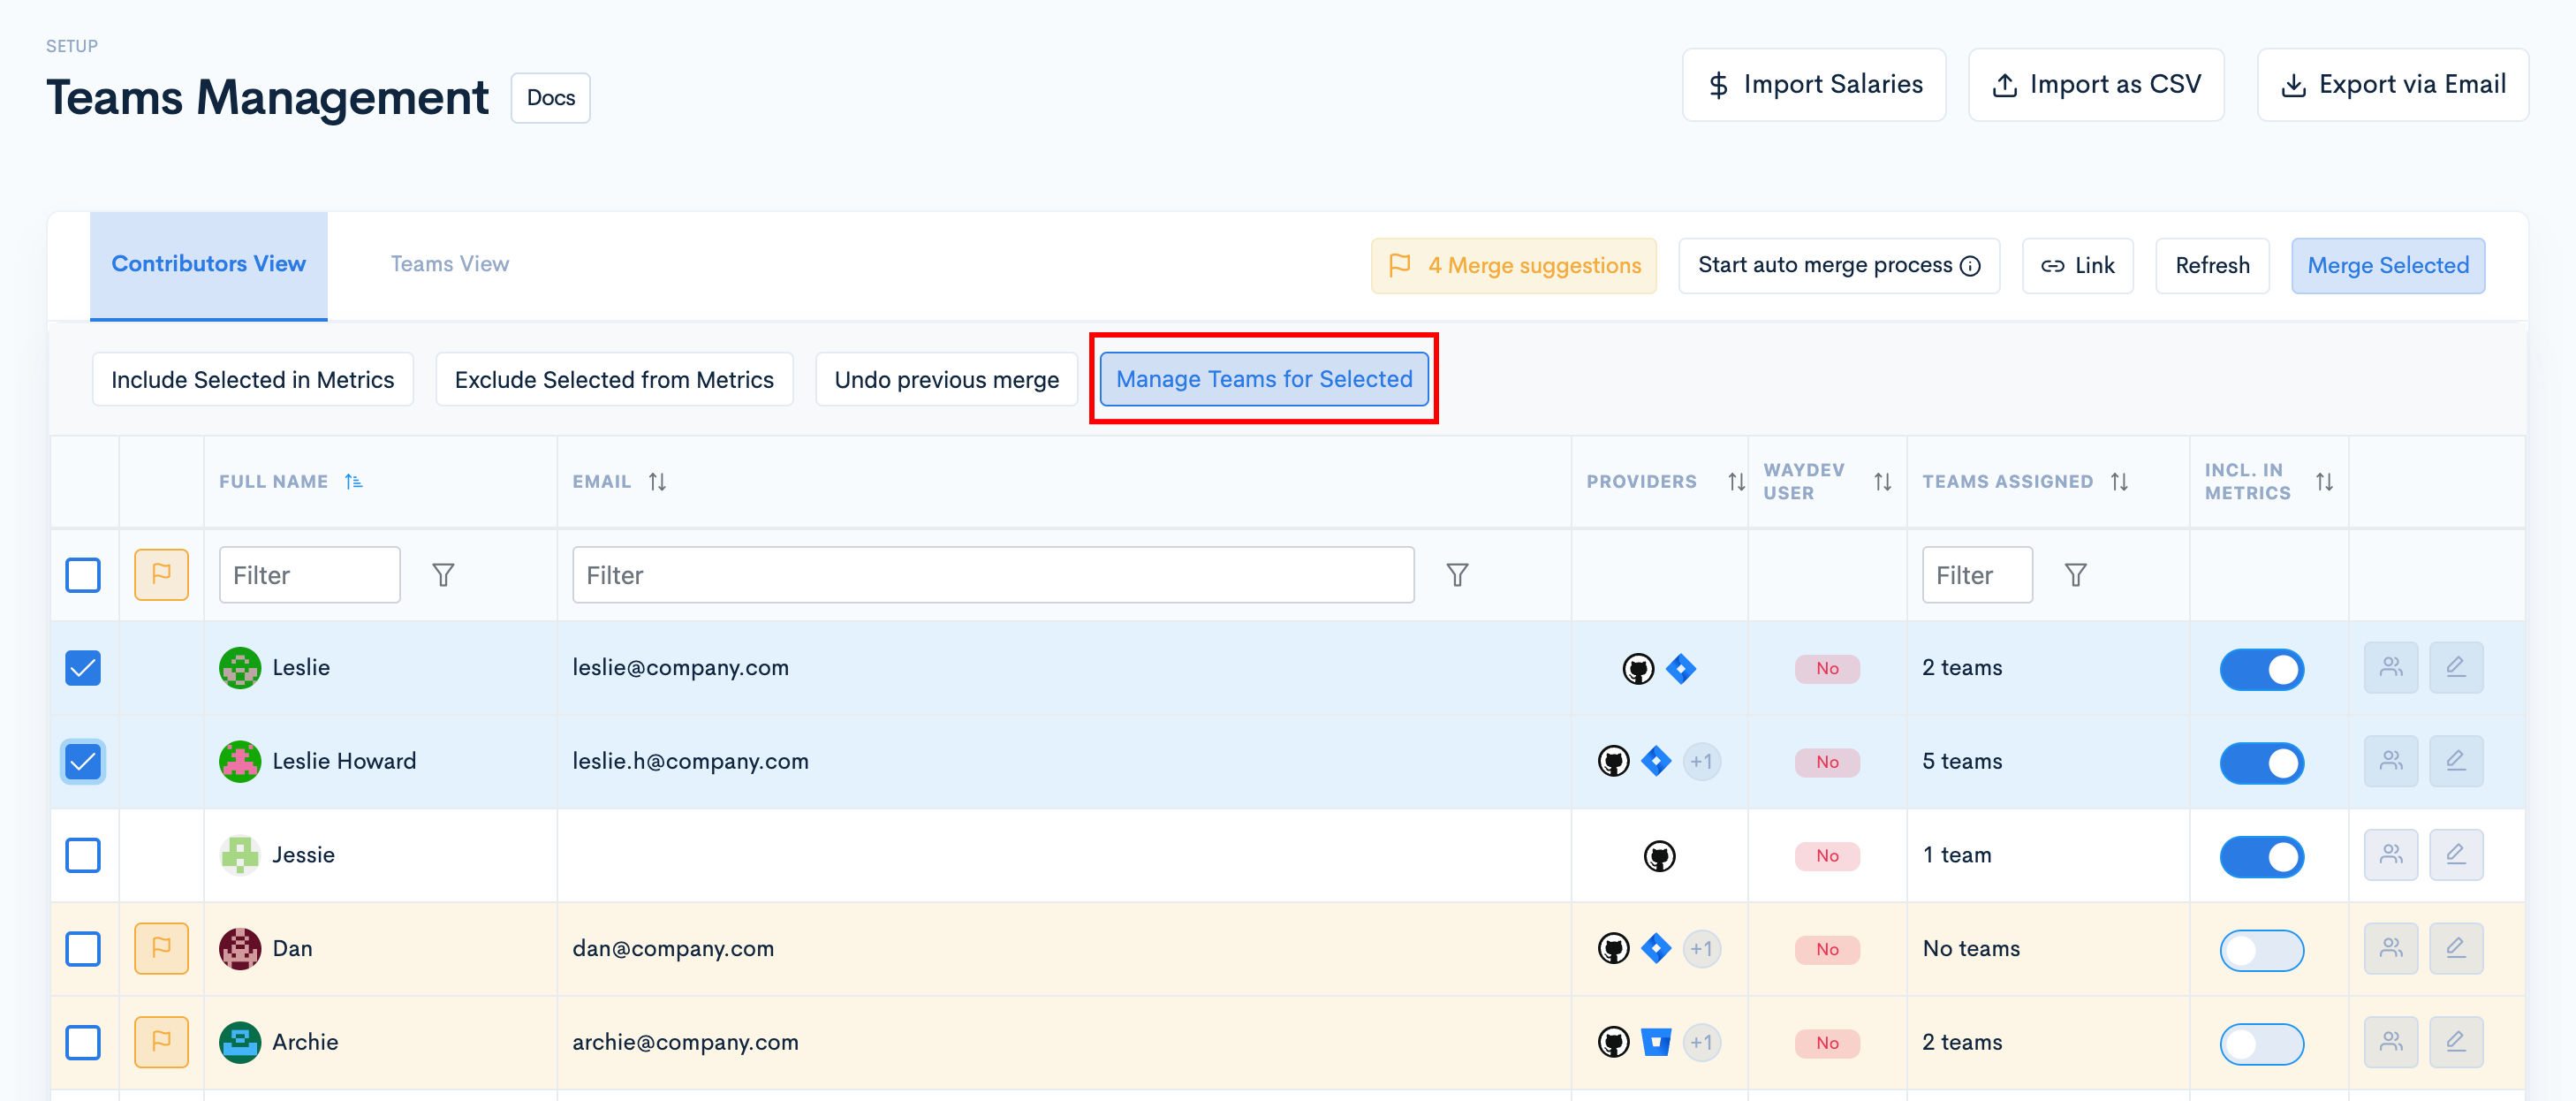The image size is (2576, 1101).
Task: Open the Docs link beside Teams Management
Action: click(x=550, y=98)
